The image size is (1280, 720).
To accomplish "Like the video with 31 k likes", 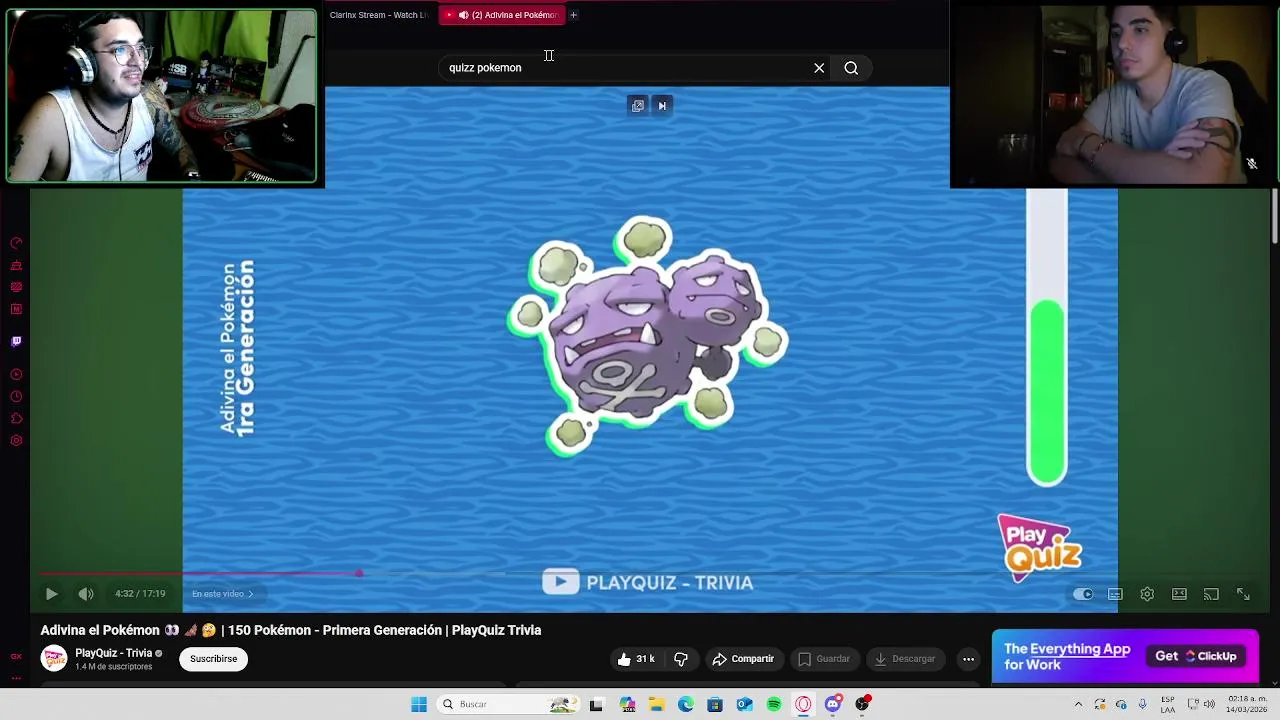I will (x=635, y=659).
